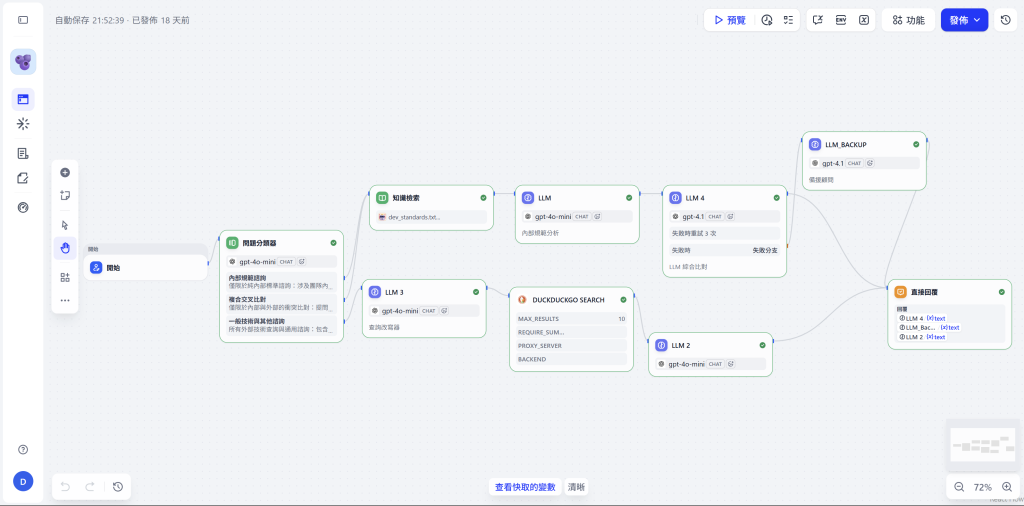This screenshot has width=1024, height=506.
Task: Open the run history clock icon
Action: coord(767,20)
